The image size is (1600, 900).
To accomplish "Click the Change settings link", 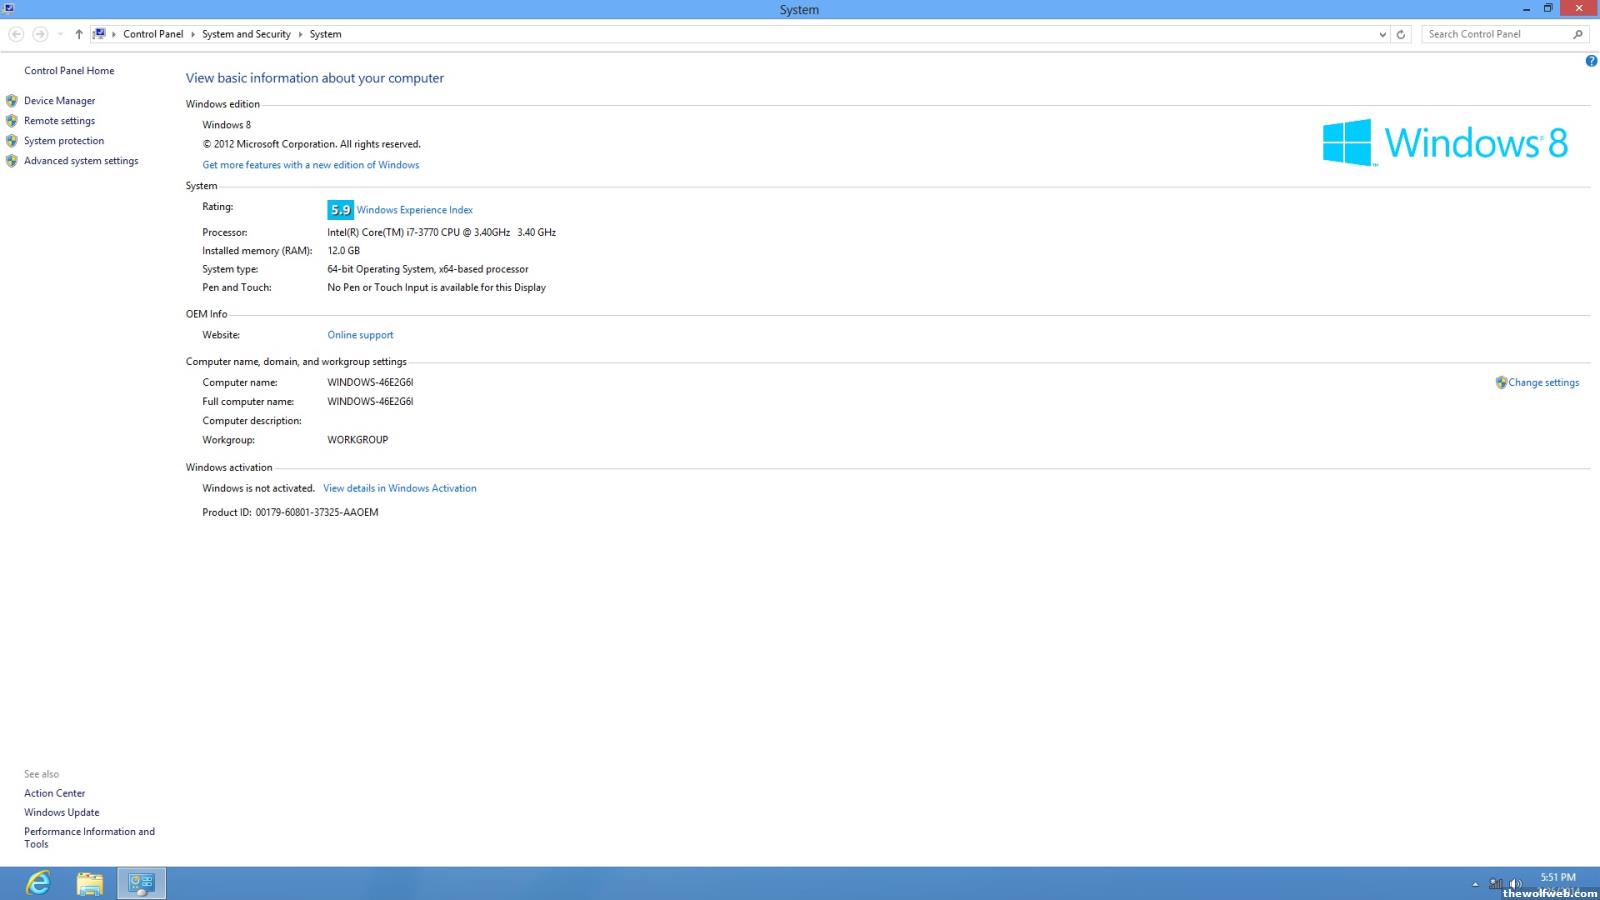I will point(1543,383).
